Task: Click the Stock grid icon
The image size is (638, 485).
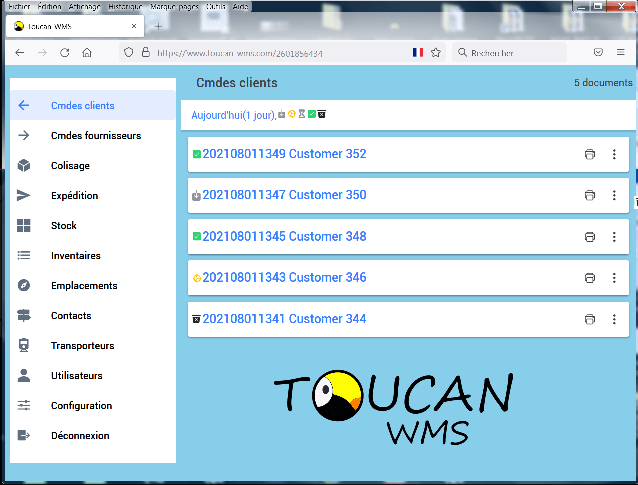Action: point(24,225)
